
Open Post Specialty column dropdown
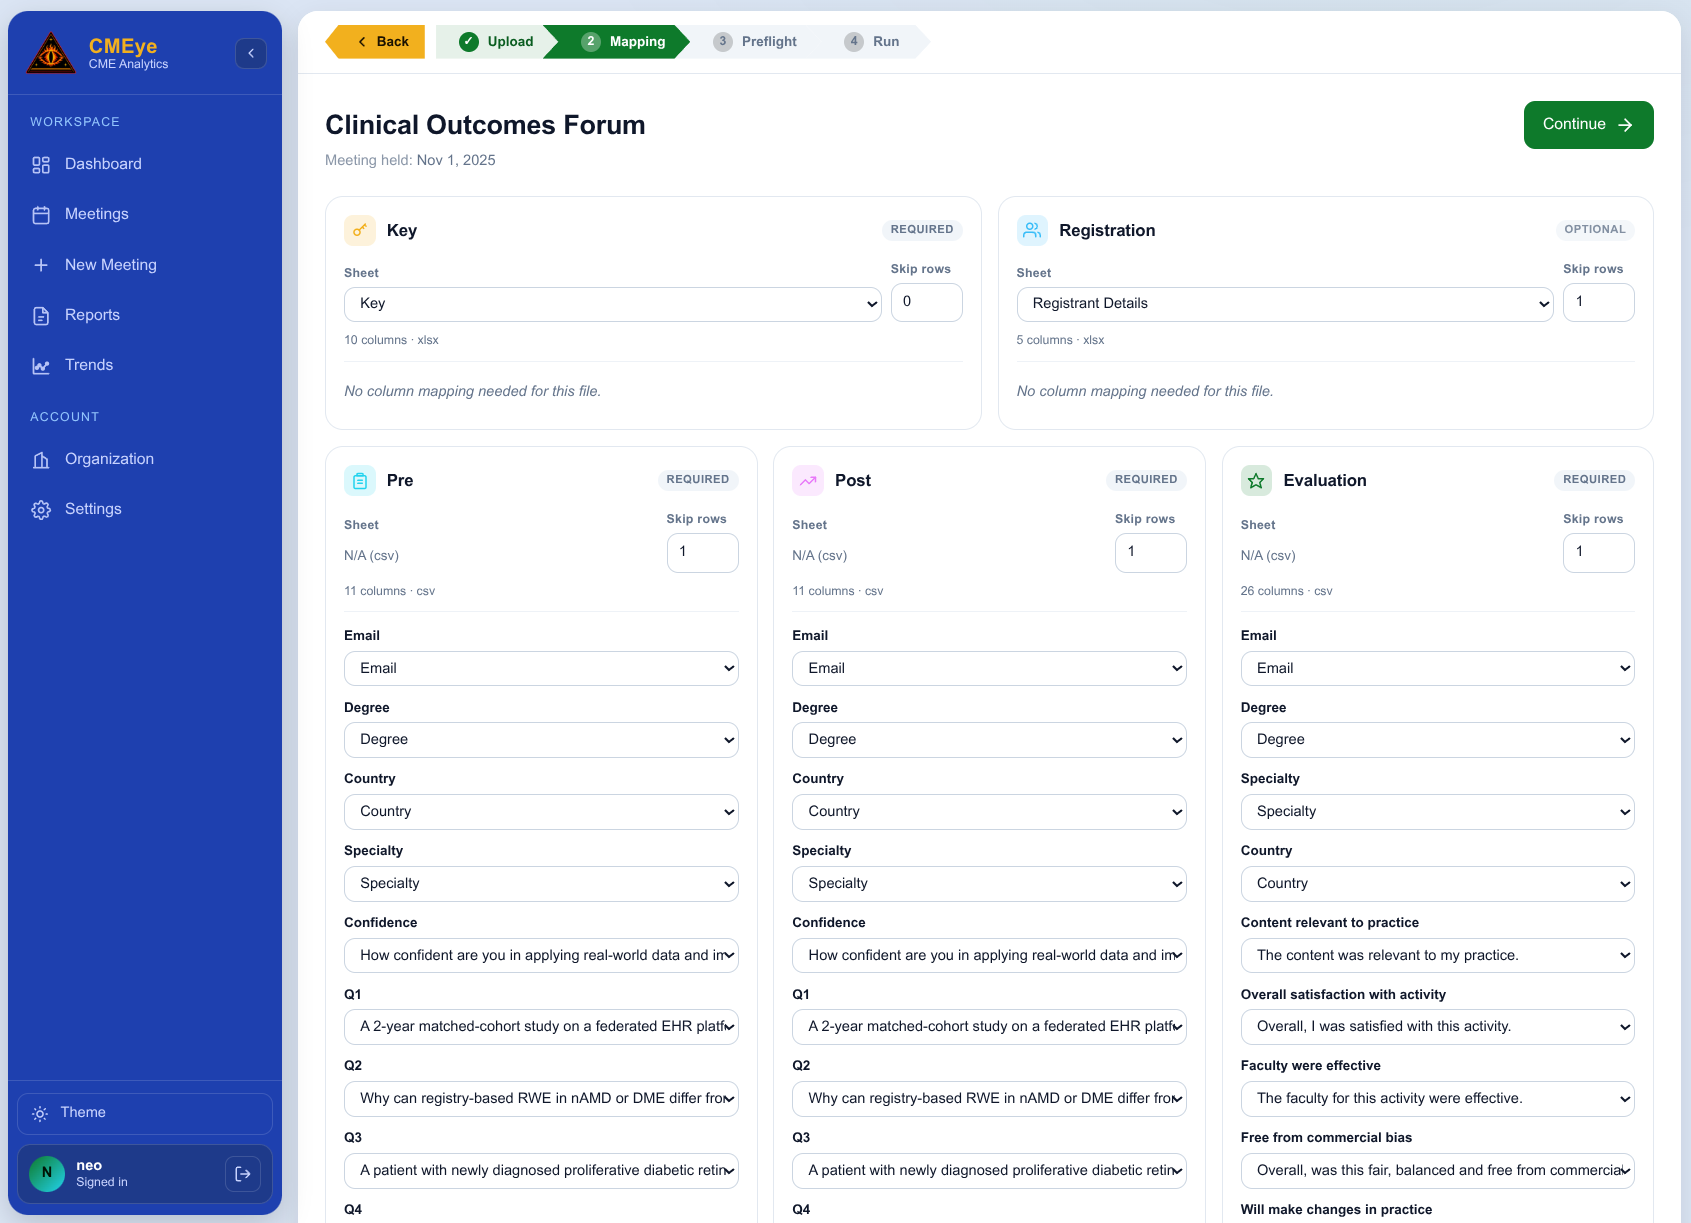(989, 884)
